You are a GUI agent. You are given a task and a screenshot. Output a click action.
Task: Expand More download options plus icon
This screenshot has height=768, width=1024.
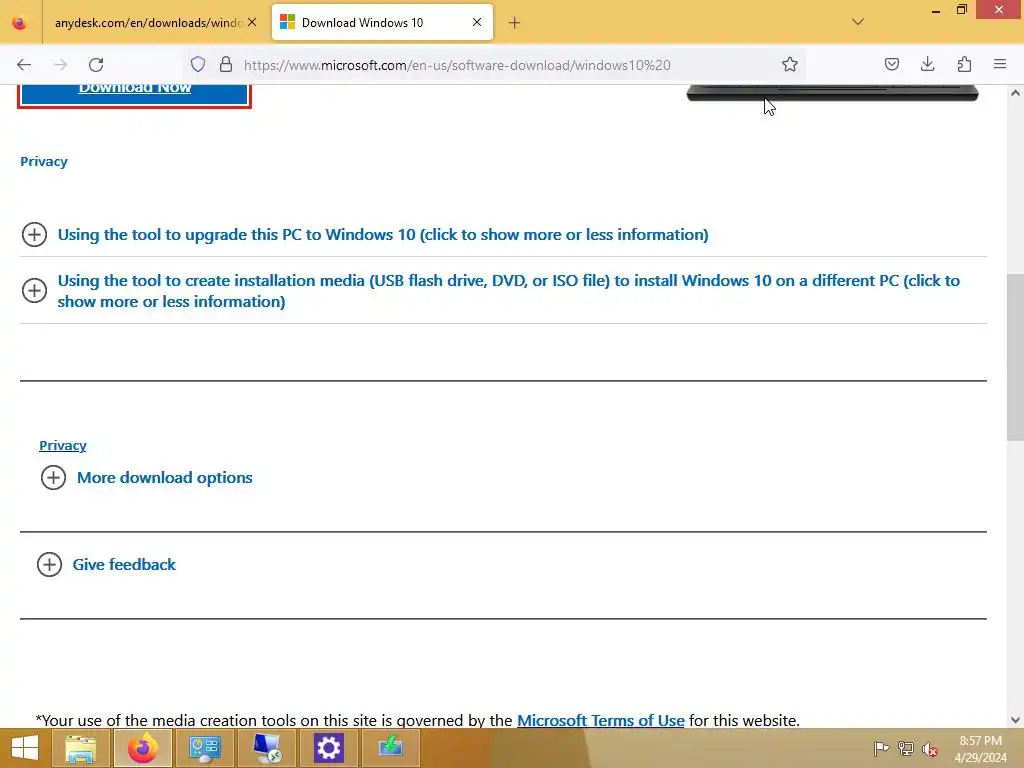pos(54,477)
